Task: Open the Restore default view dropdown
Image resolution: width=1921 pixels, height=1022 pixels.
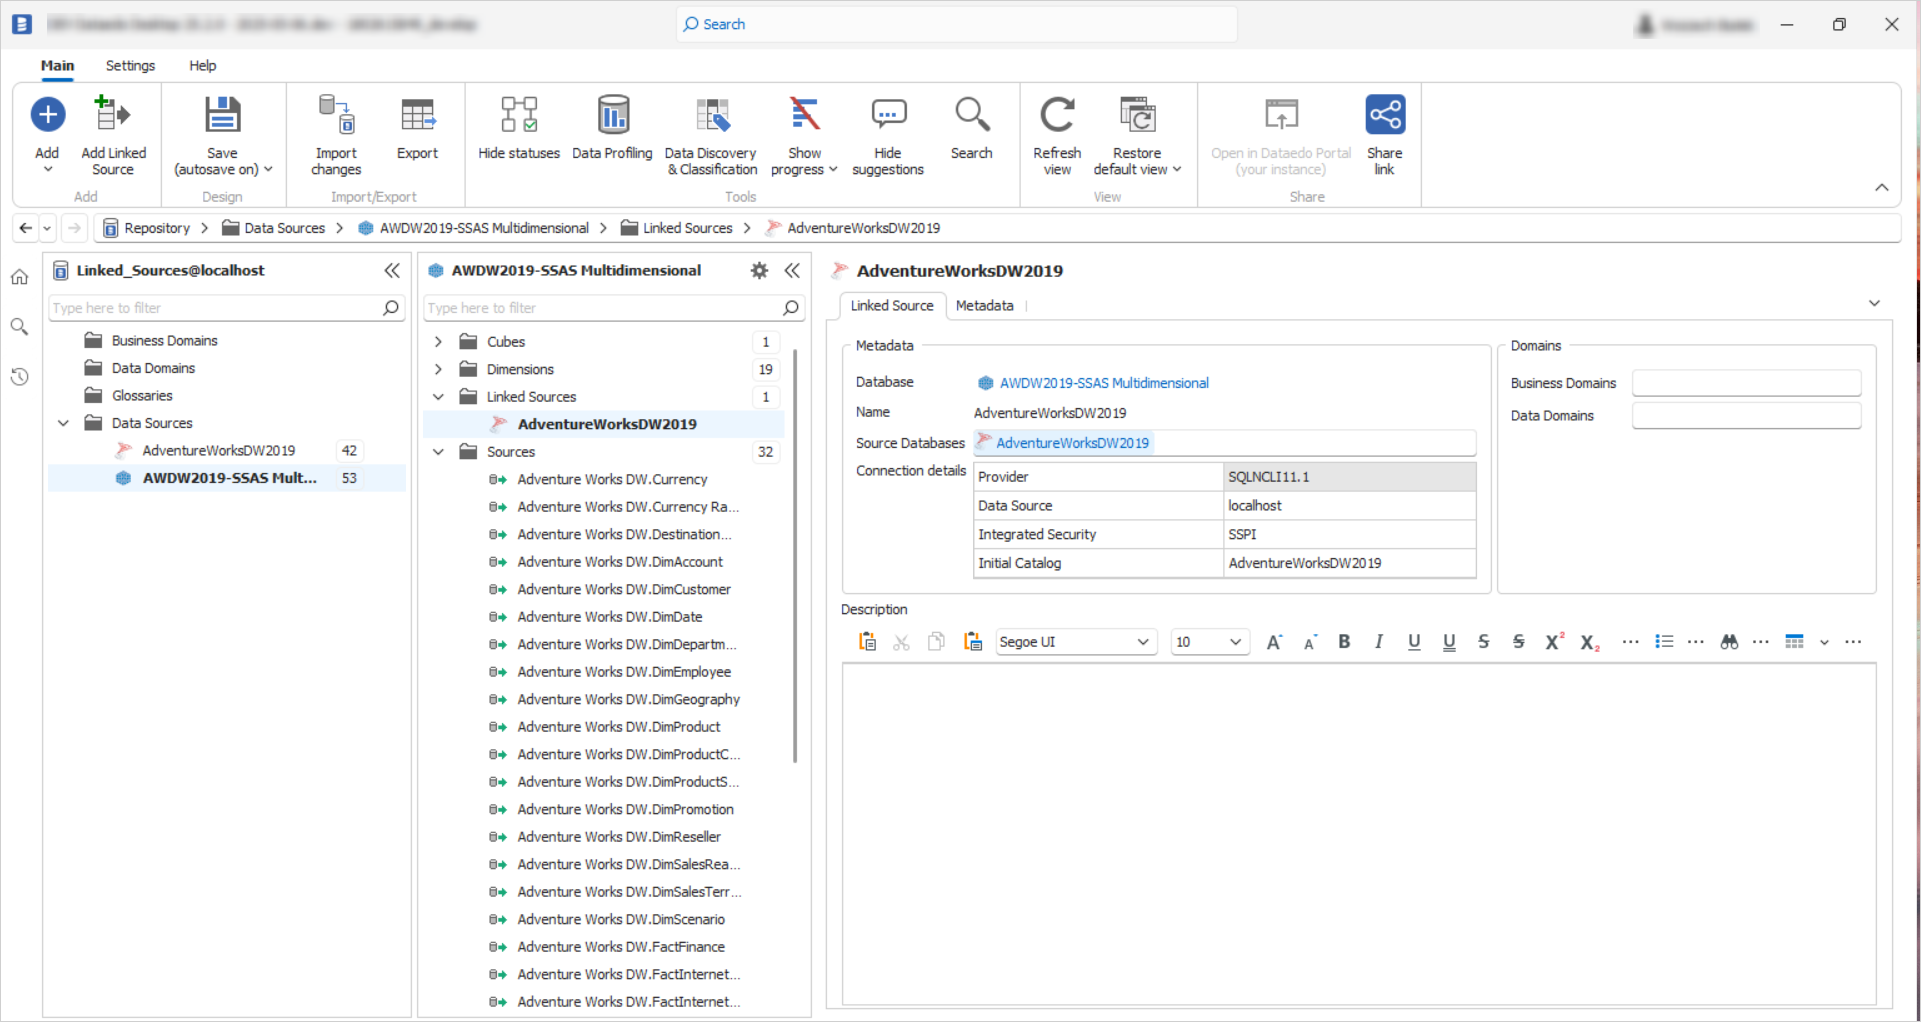Action: [x=1137, y=135]
